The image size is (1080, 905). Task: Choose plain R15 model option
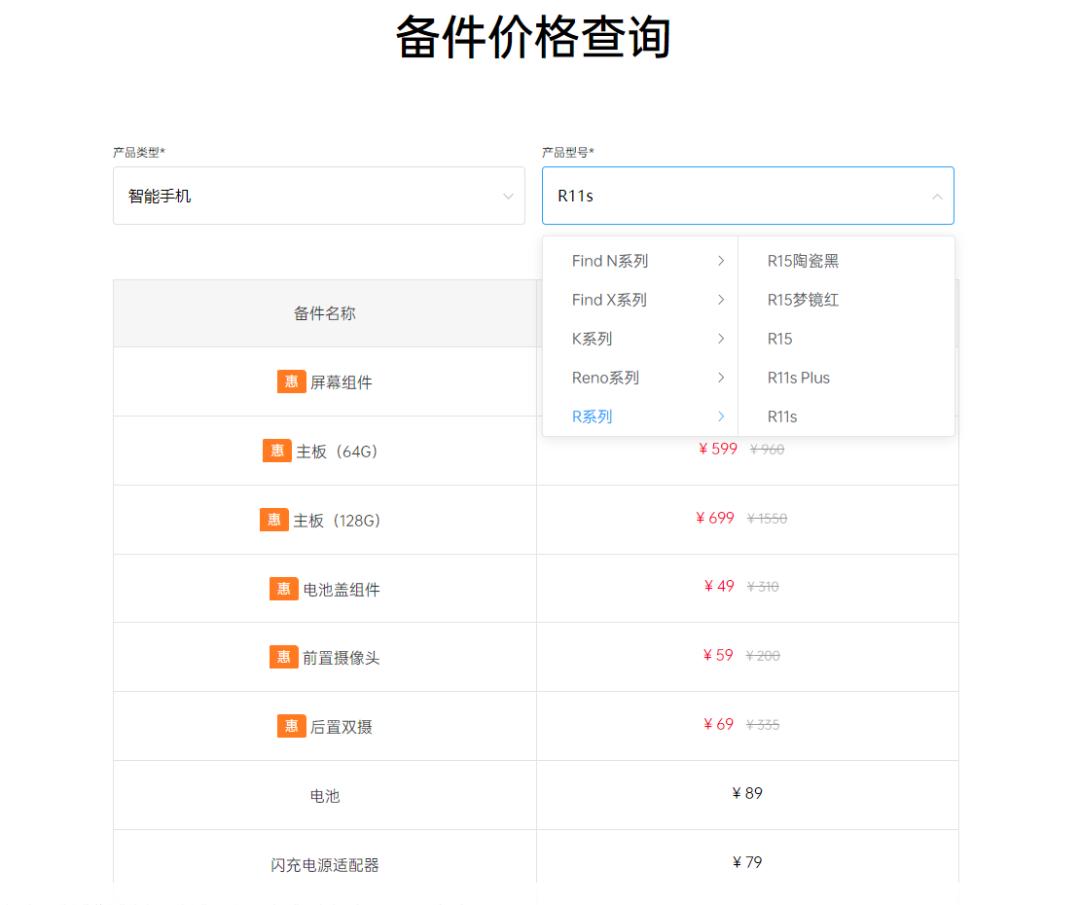(x=780, y=339)
